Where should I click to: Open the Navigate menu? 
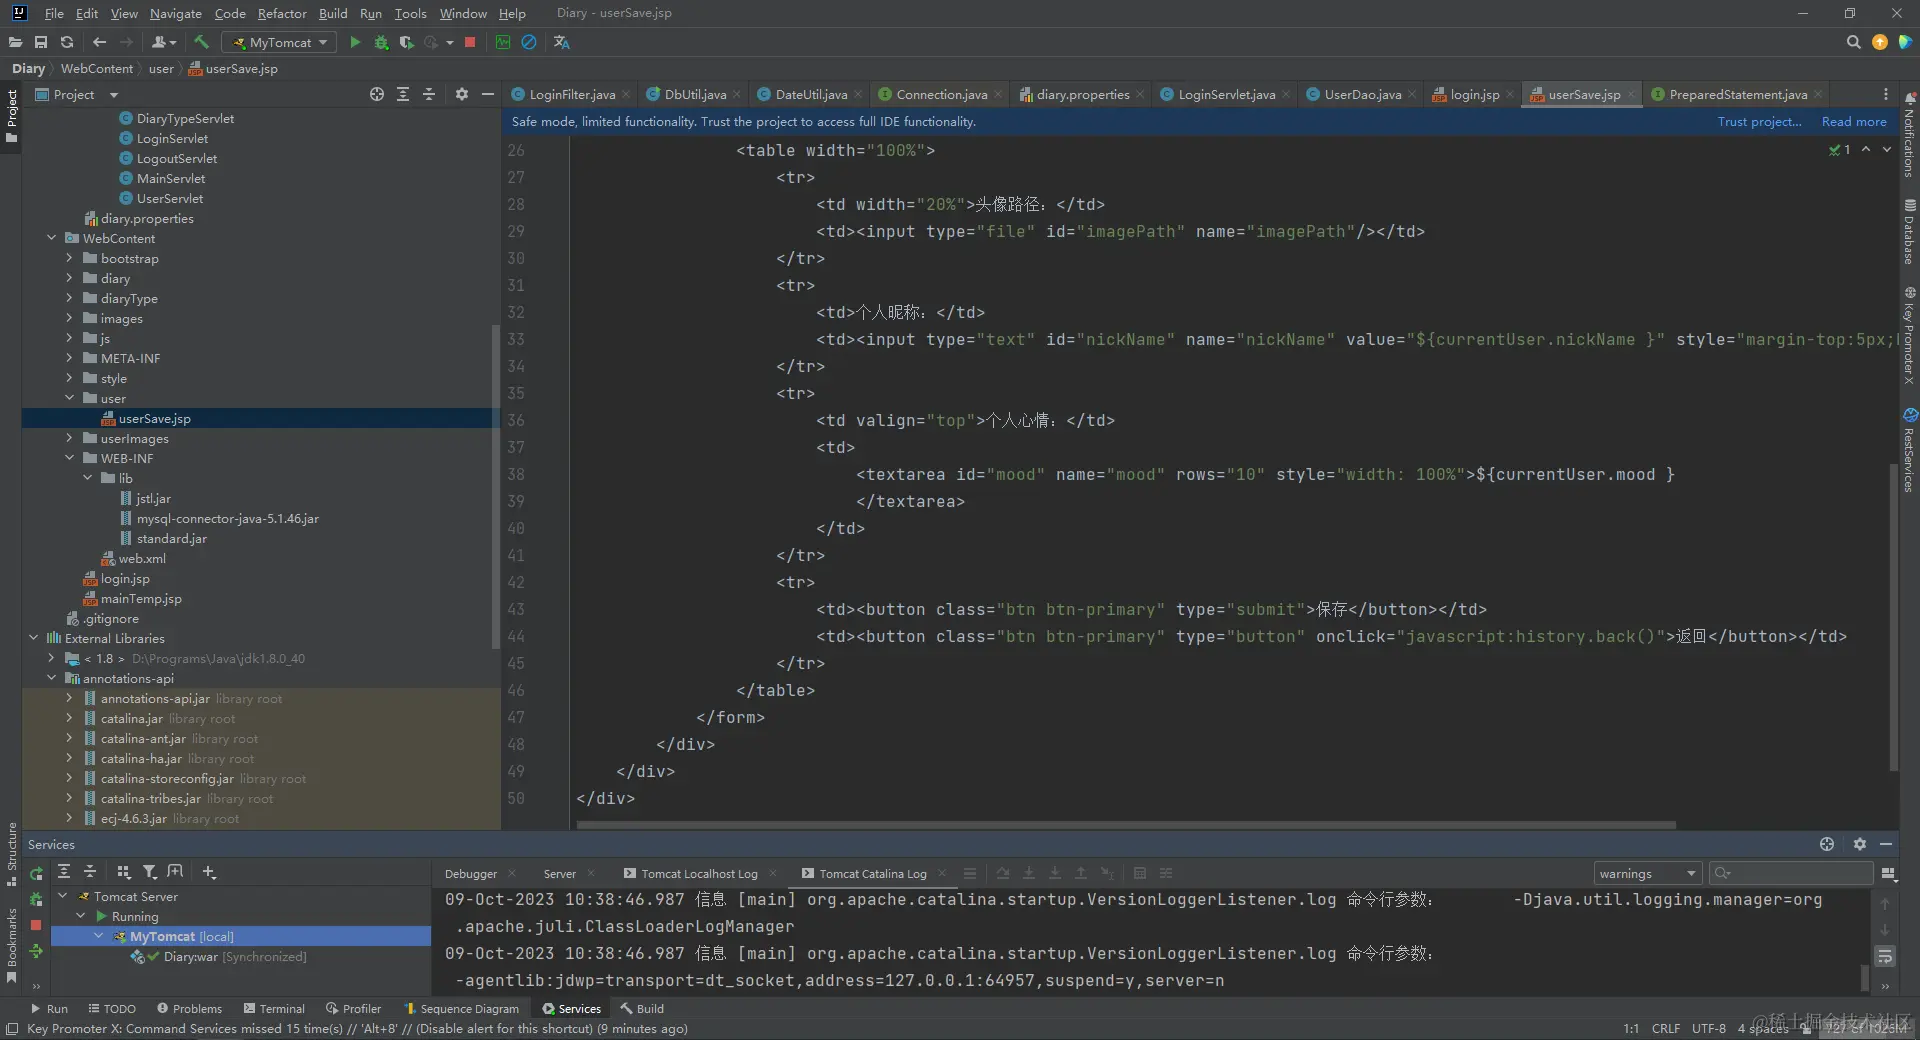coord(175,13)
